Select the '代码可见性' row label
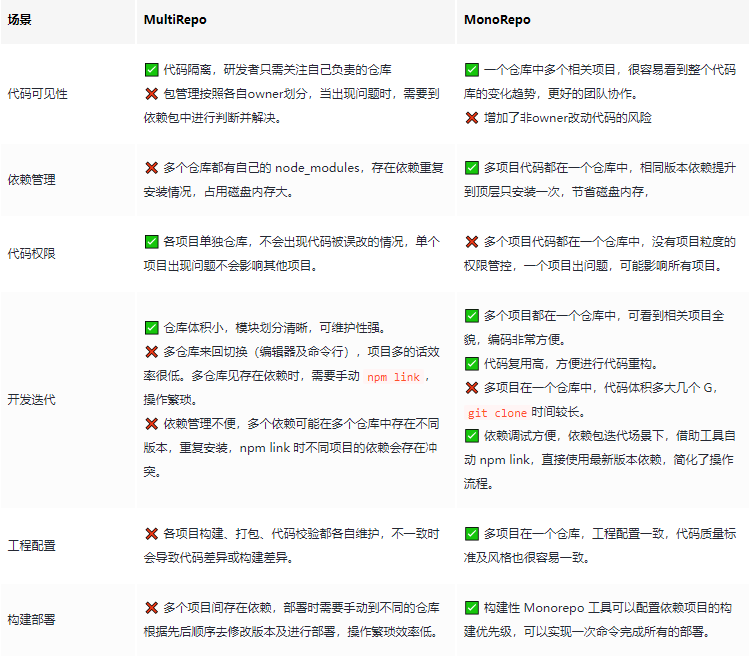Viewport: 749px width, 657px height. (37, 94)
